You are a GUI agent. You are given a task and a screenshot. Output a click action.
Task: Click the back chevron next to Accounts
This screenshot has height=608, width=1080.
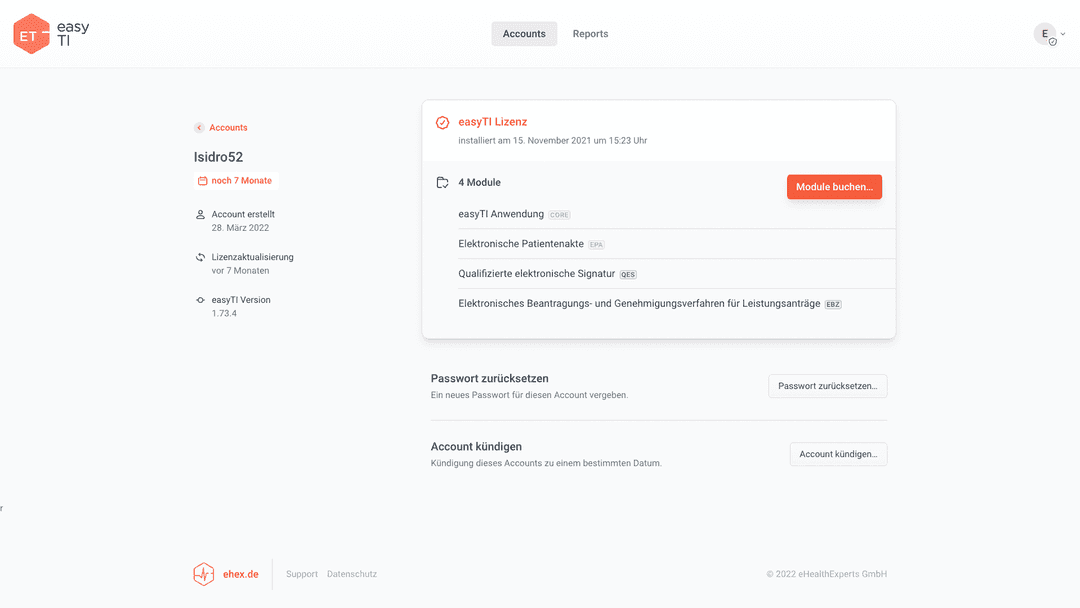[x=199, y=128]
